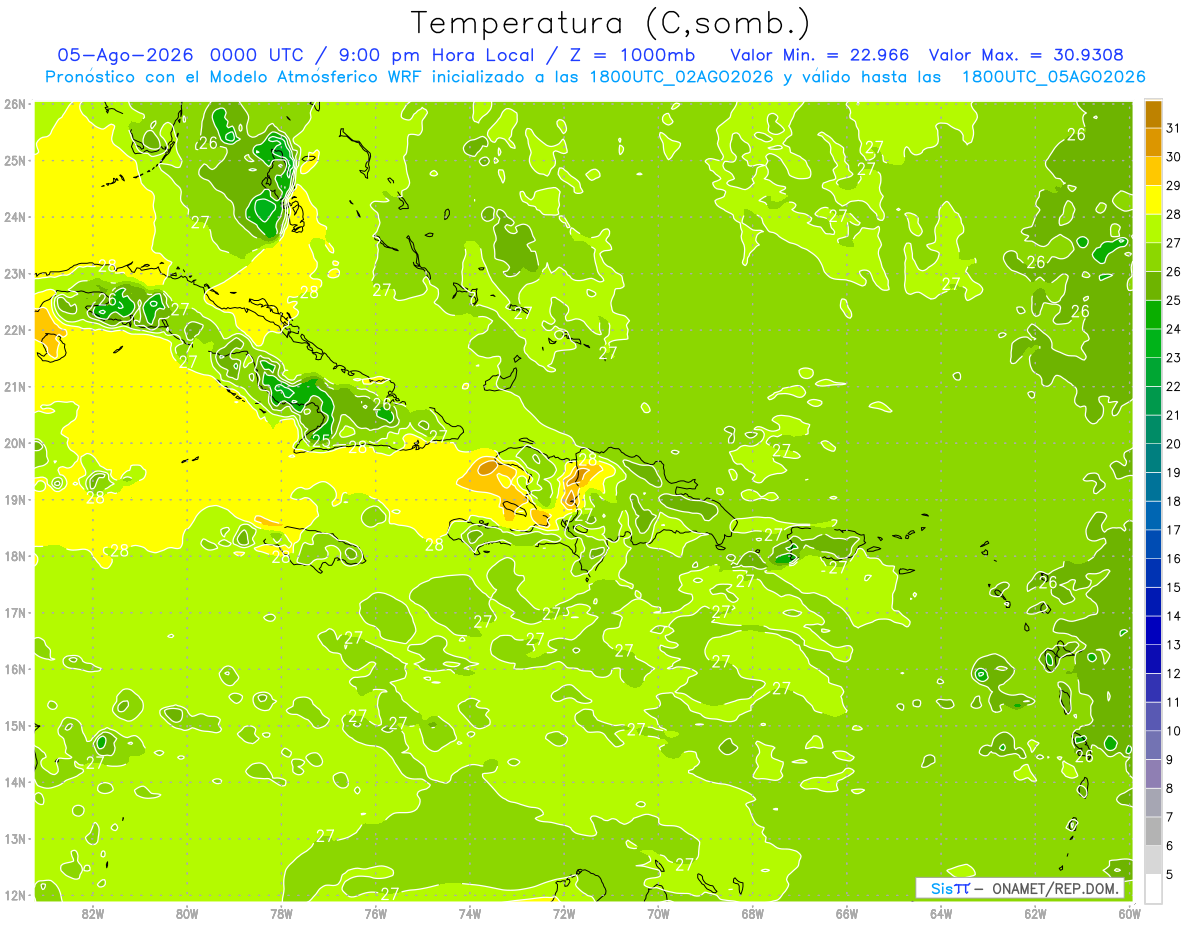Pick the 15–16 blue legend swatch
The width and height of the screenshot is (1200, 927).
tap(1153, 573)
